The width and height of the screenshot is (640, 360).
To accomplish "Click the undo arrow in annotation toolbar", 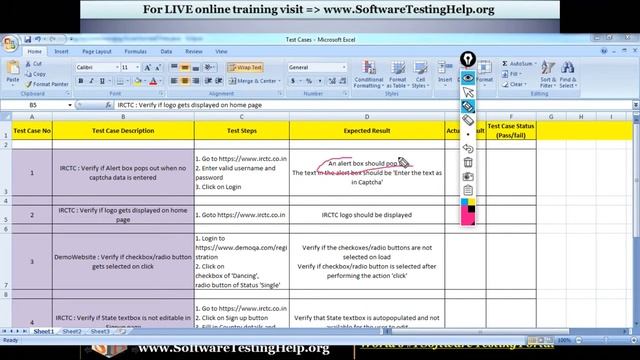I will [468, 148].
